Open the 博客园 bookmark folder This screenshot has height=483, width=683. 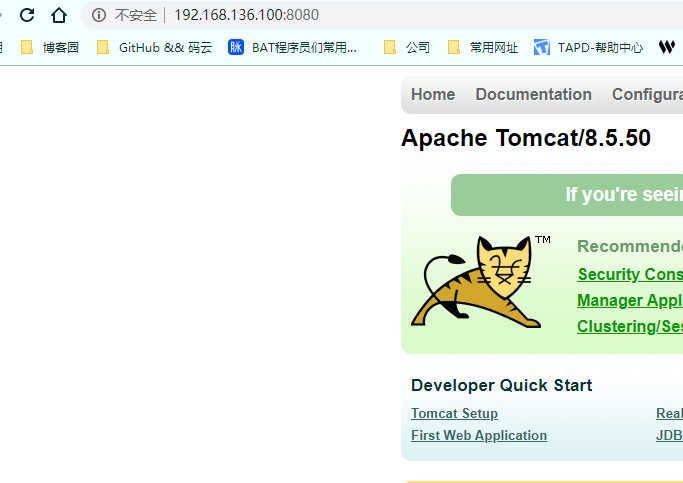[x=50, y=47]
